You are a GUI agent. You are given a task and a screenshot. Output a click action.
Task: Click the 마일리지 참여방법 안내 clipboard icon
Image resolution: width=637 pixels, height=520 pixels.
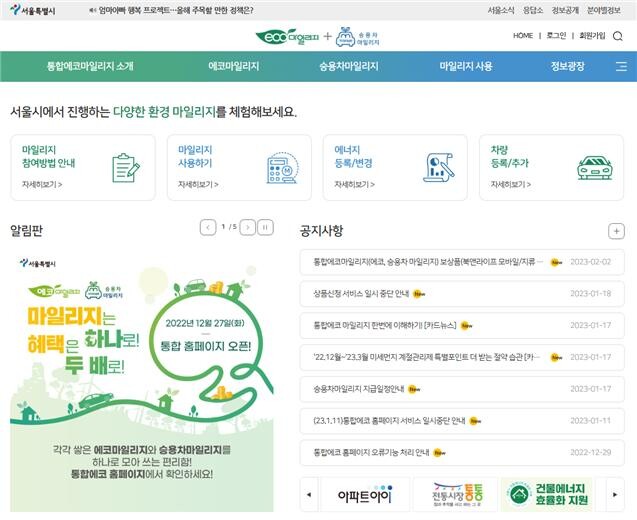click(125, 167)
